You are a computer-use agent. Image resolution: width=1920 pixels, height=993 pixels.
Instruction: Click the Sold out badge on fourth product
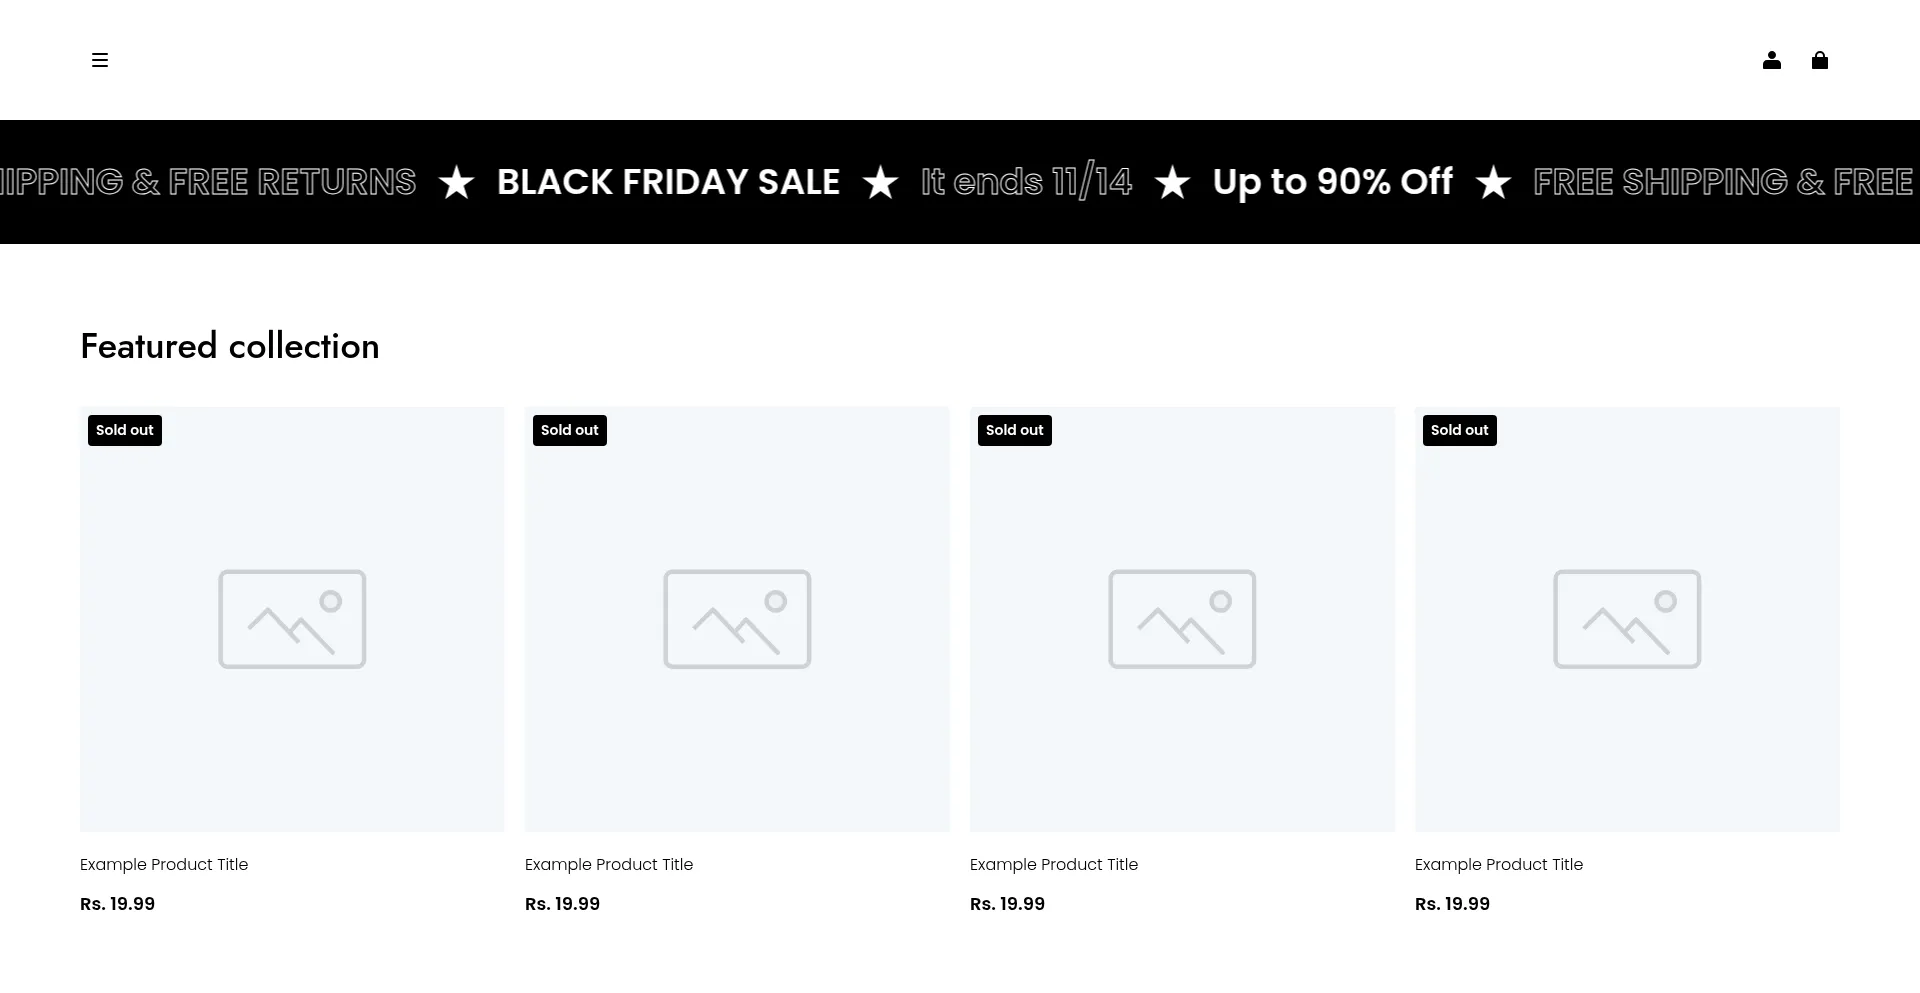coord(1459,430)
